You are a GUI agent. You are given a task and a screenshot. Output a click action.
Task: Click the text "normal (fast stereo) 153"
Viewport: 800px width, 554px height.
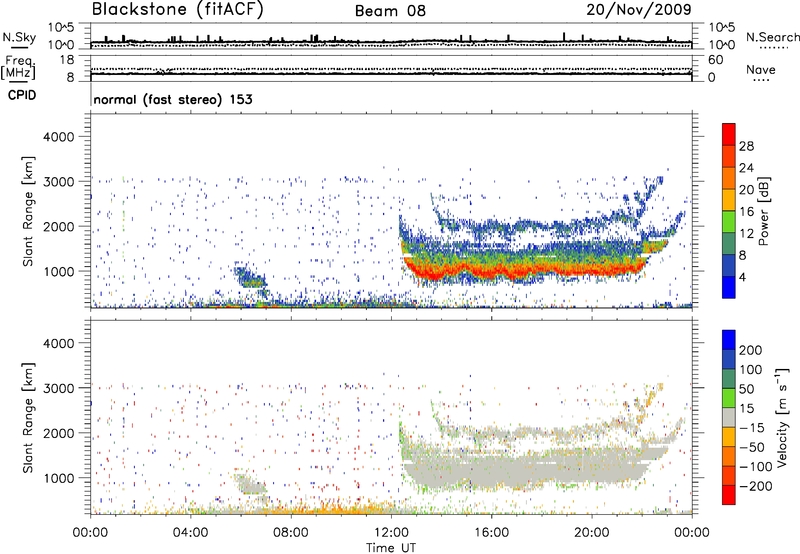tap(173, 99)
